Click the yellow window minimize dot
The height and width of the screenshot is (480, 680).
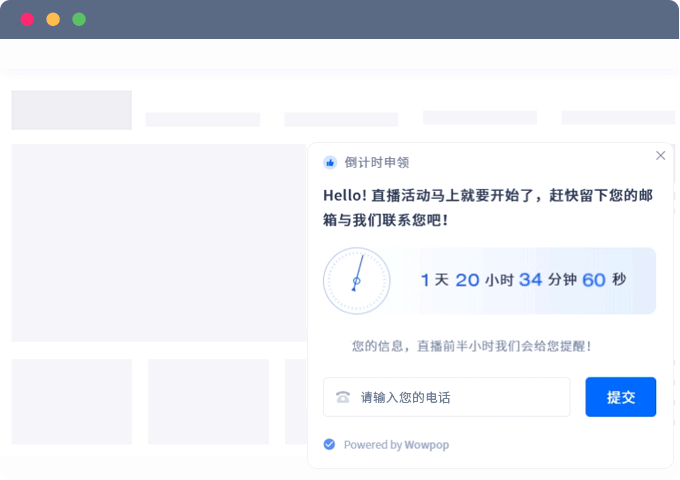[x=53, y=20]
